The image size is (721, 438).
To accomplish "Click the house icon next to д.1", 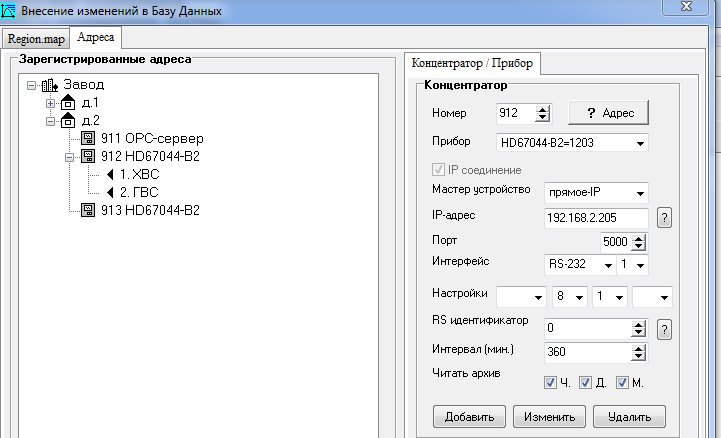I will (x=68, y=103).
